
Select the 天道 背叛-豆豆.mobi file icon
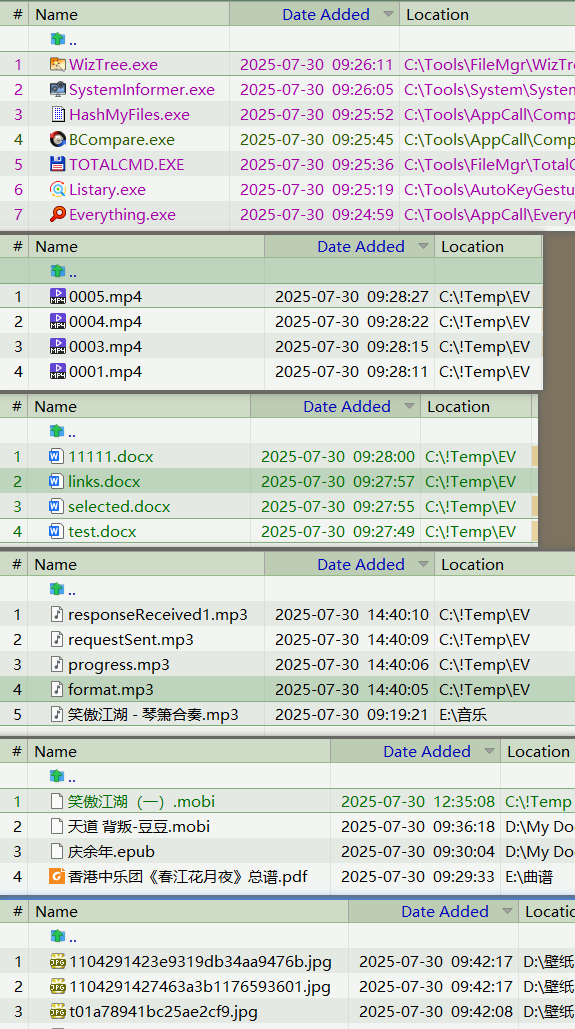click(x=57, y=826)
